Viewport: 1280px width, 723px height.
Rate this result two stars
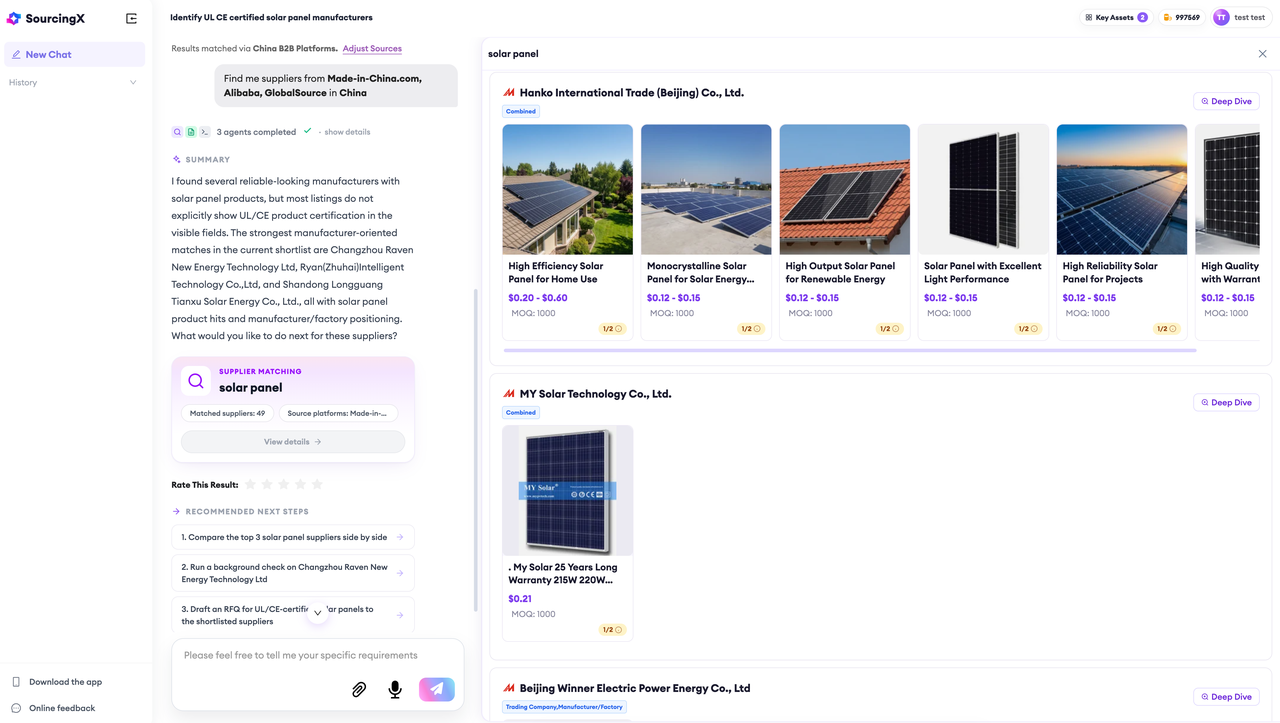267,484
